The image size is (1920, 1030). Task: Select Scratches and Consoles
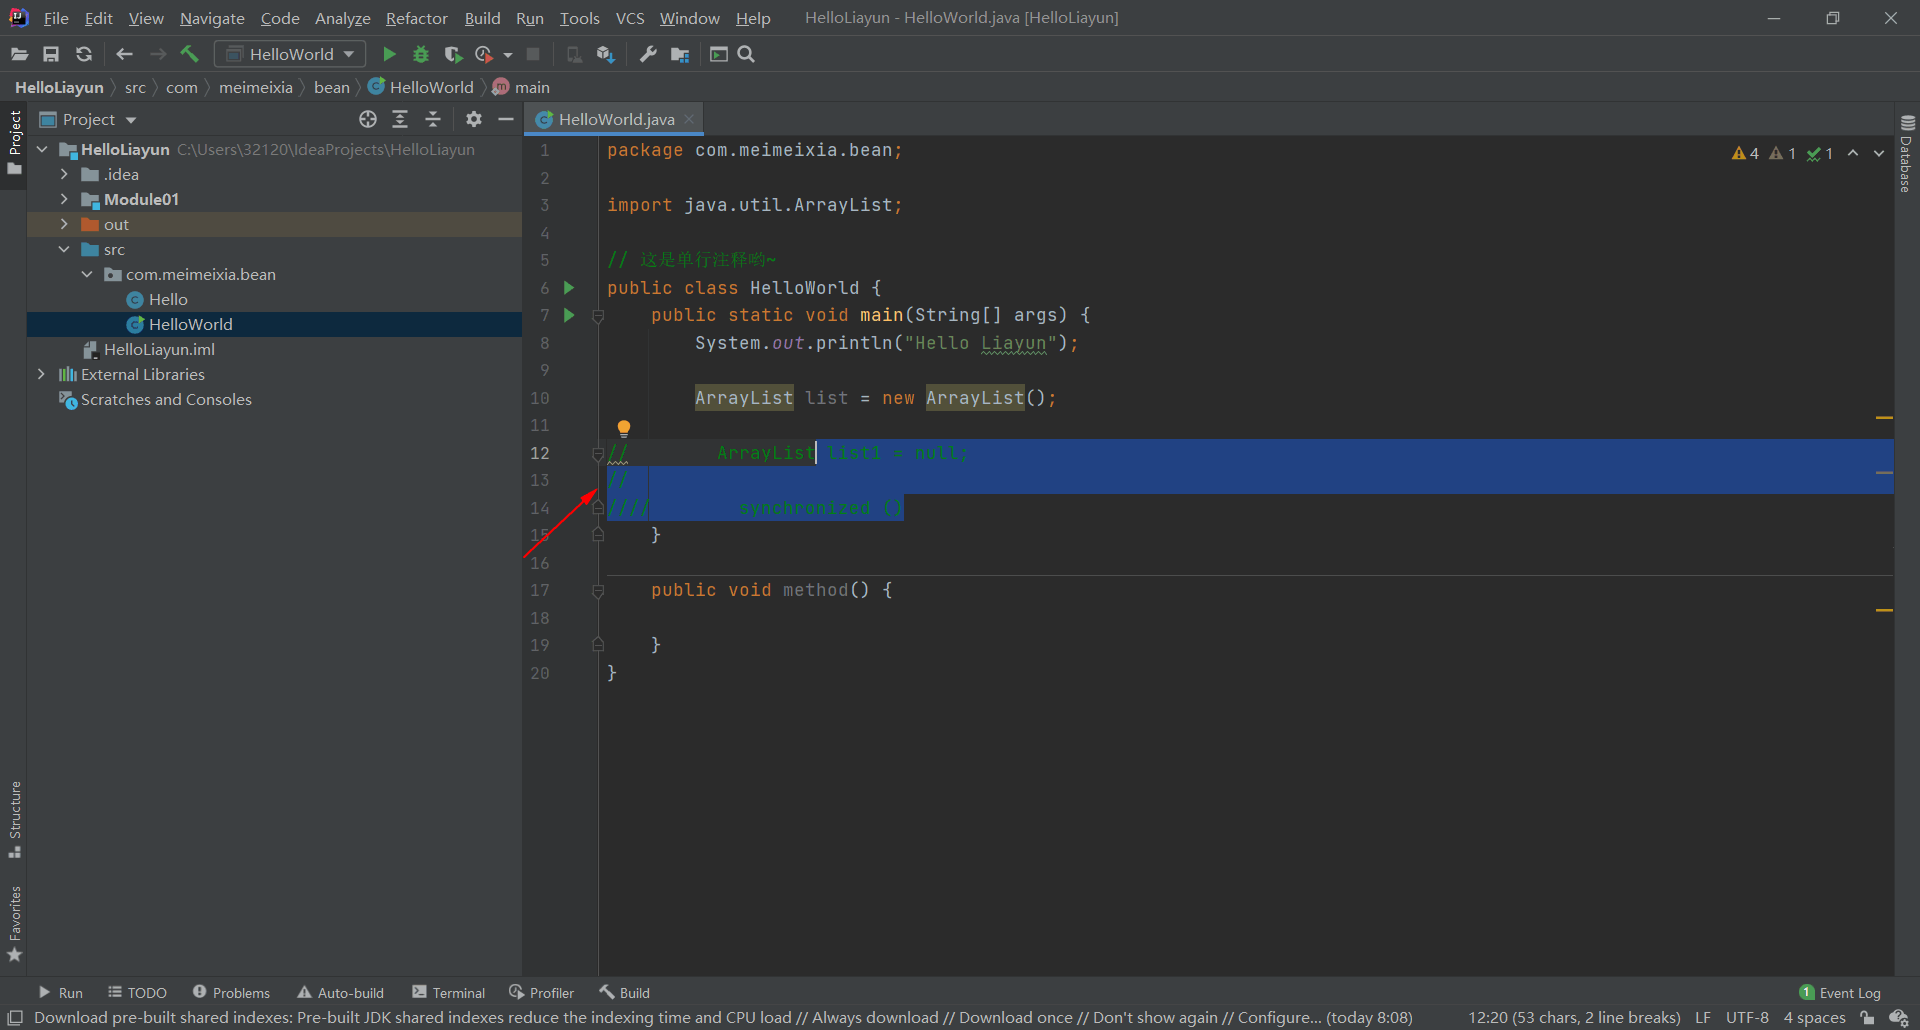tap(166, 399)
